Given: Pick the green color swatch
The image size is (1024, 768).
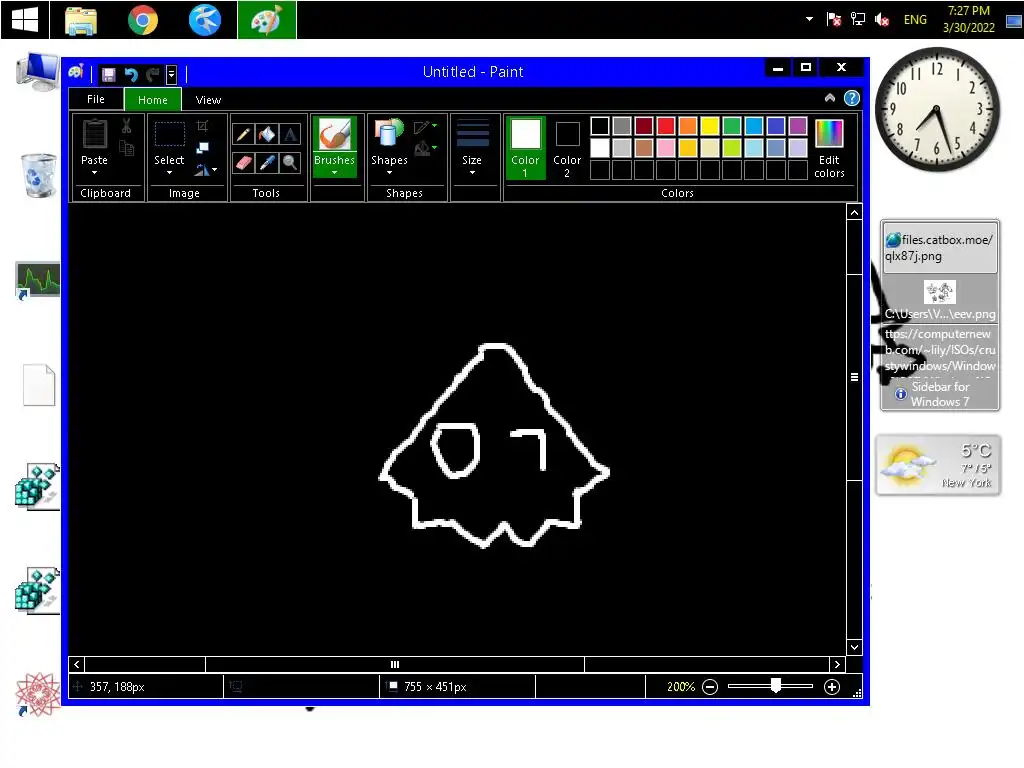Looking at the screenshot, I should point(732,126).
